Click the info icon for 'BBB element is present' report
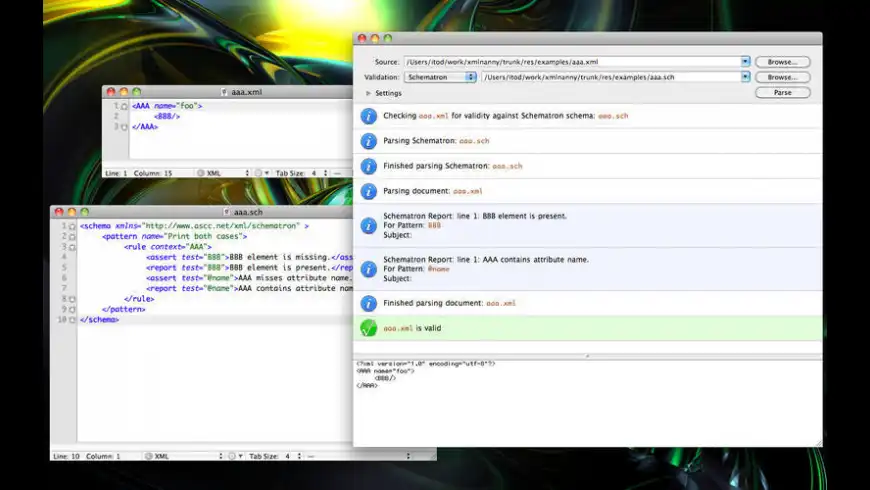870x490 pixels. coord(368,225)
